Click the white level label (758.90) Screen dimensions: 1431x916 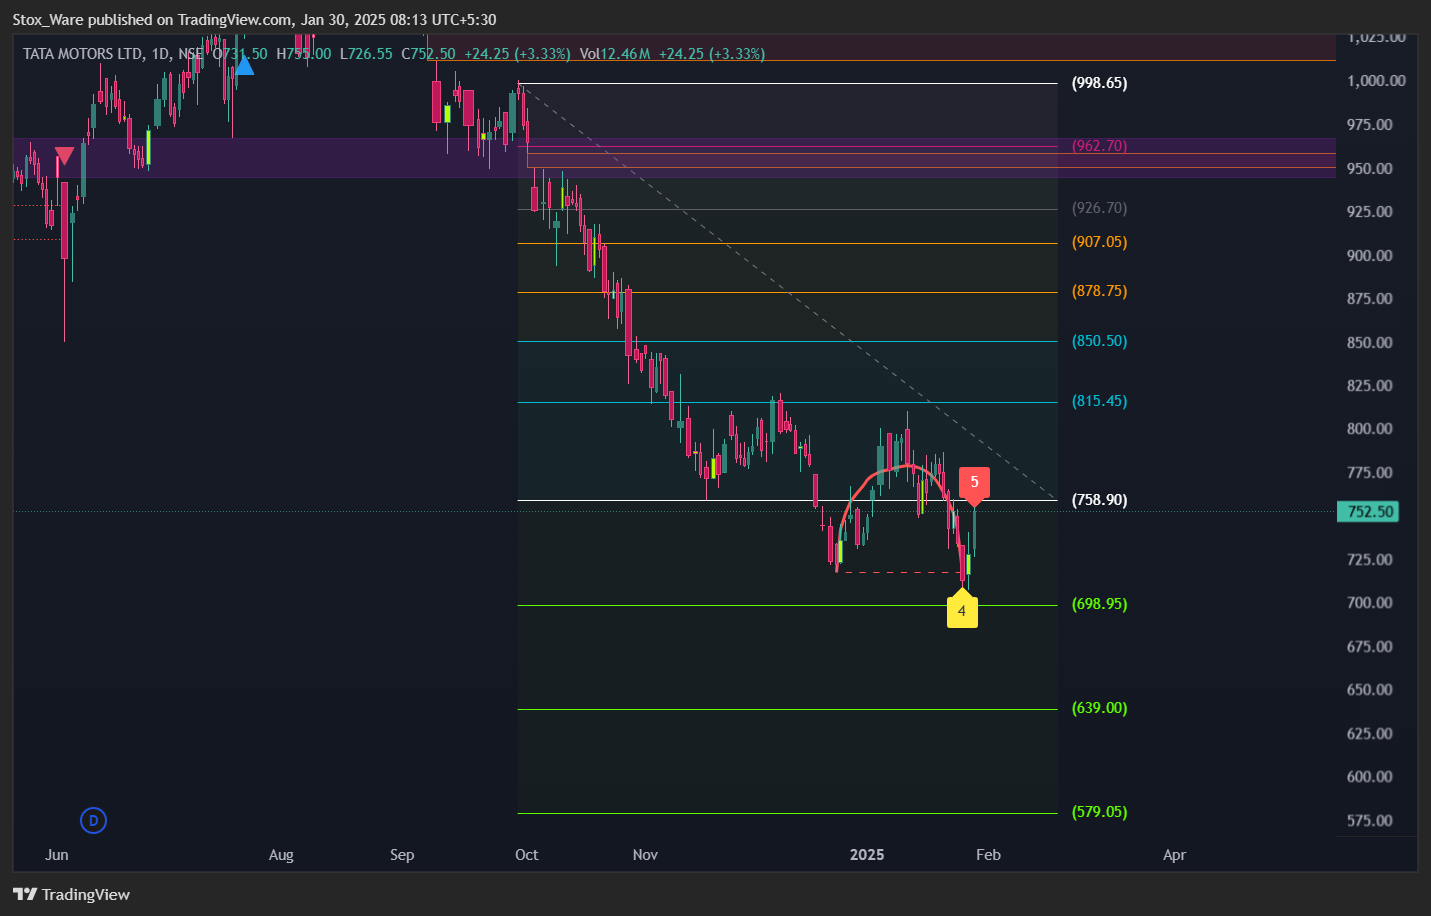coord(1099,500)
